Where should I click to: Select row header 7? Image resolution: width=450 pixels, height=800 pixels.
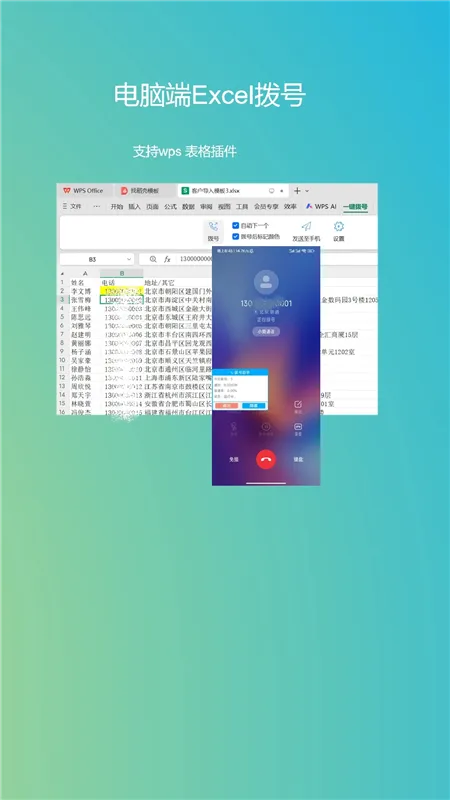click(62, 334)
